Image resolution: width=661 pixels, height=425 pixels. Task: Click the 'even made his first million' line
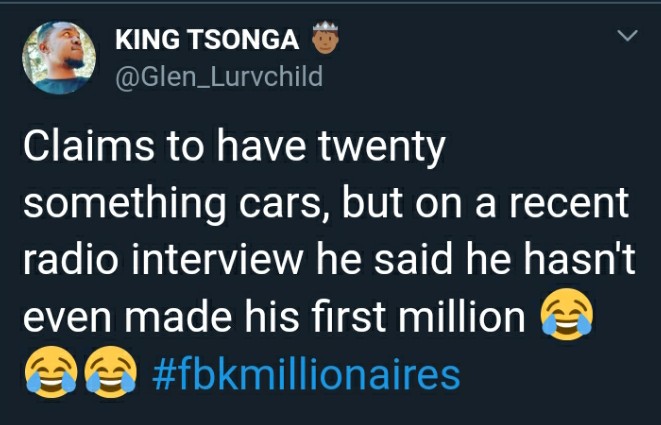tap(274, 316)
